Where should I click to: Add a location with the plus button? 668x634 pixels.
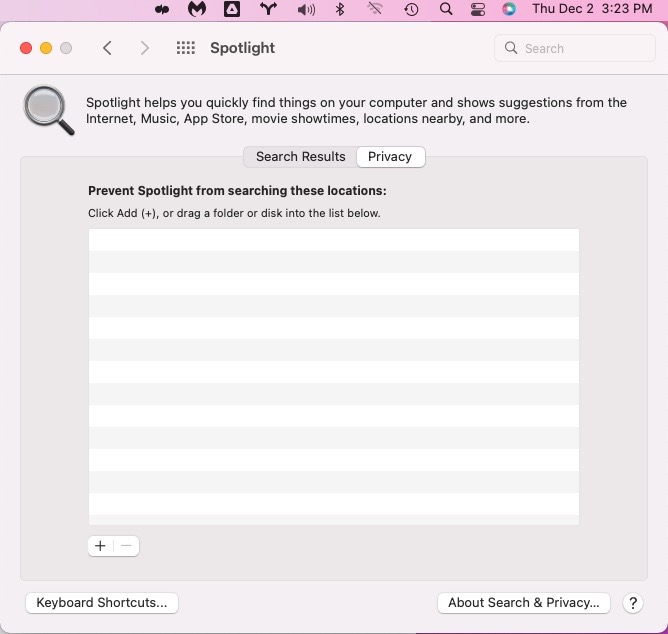(x=101, y=546)
